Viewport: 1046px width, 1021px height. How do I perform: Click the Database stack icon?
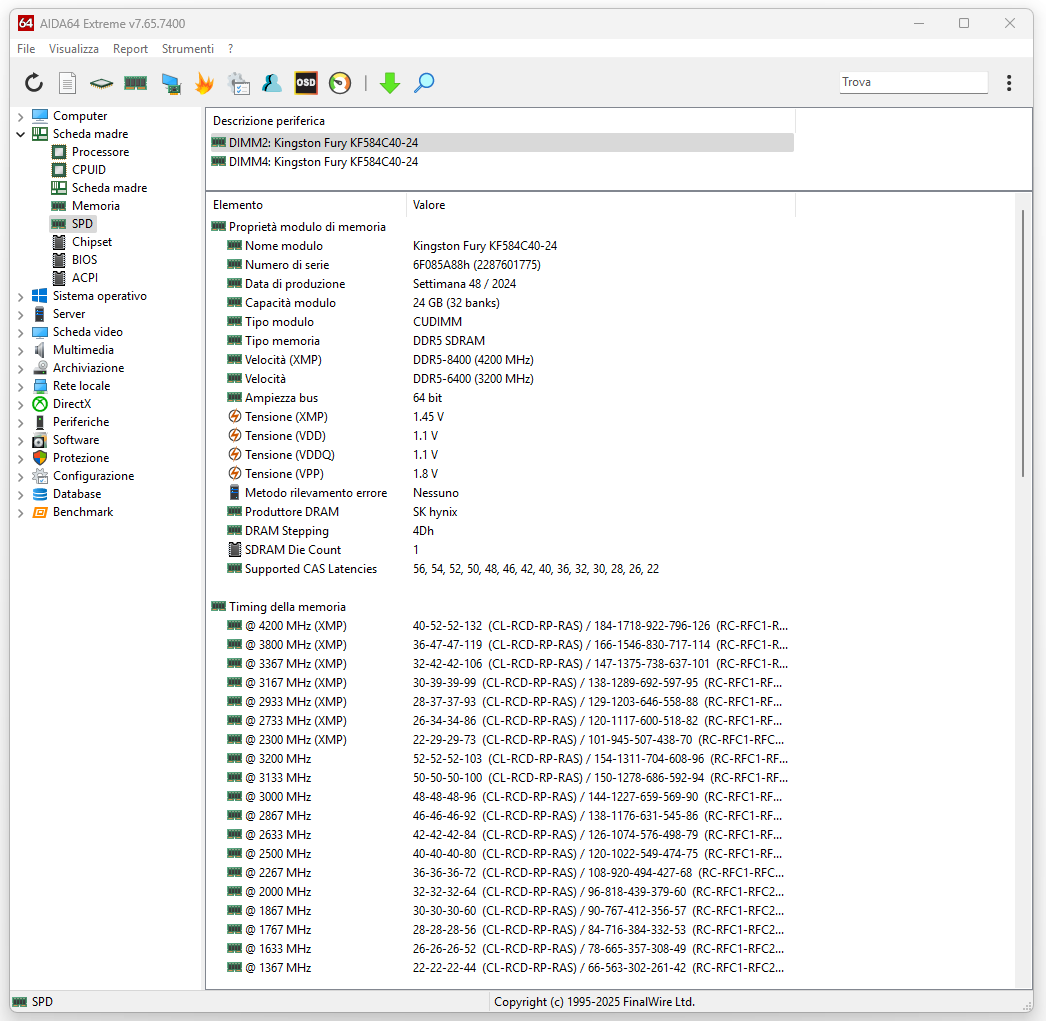[x=40, y=494]
